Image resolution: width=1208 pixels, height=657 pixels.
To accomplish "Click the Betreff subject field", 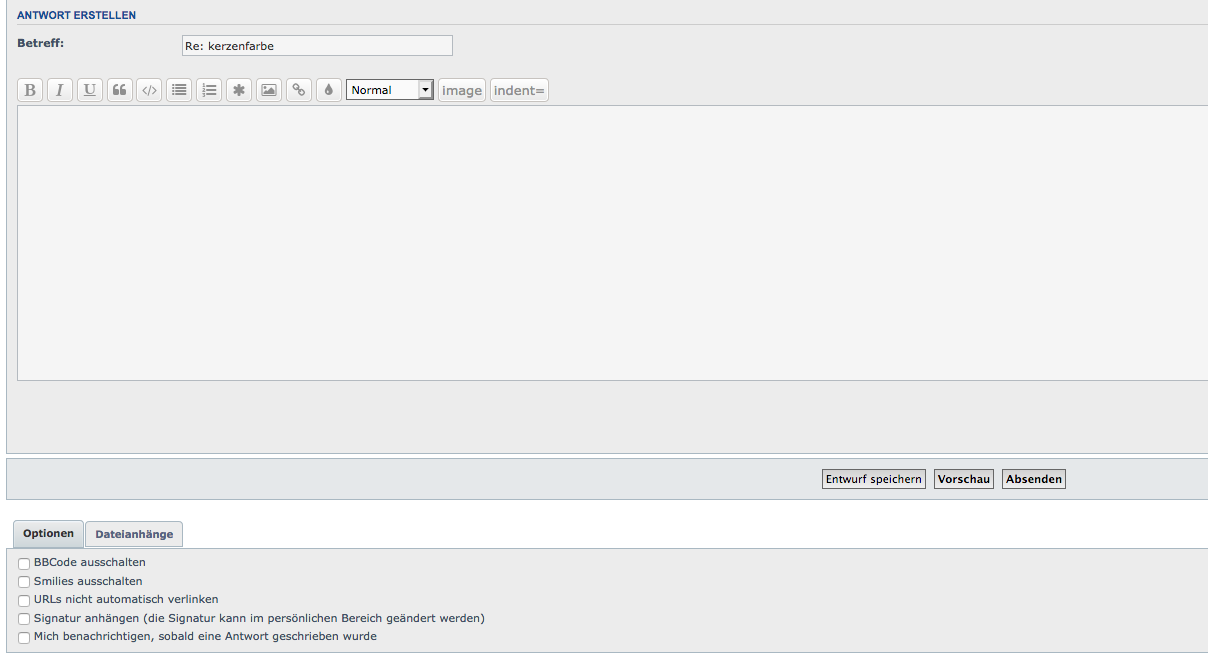I will pyautogui.click(x=316, y=46).
